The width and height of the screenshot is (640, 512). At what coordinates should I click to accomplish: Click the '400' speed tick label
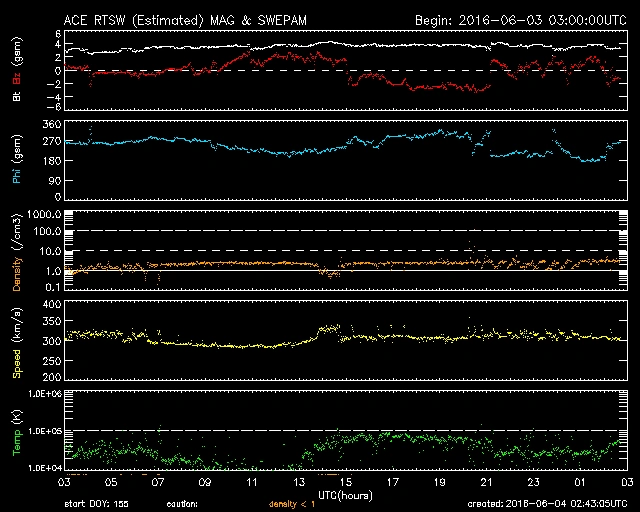[x=51, y=304]
